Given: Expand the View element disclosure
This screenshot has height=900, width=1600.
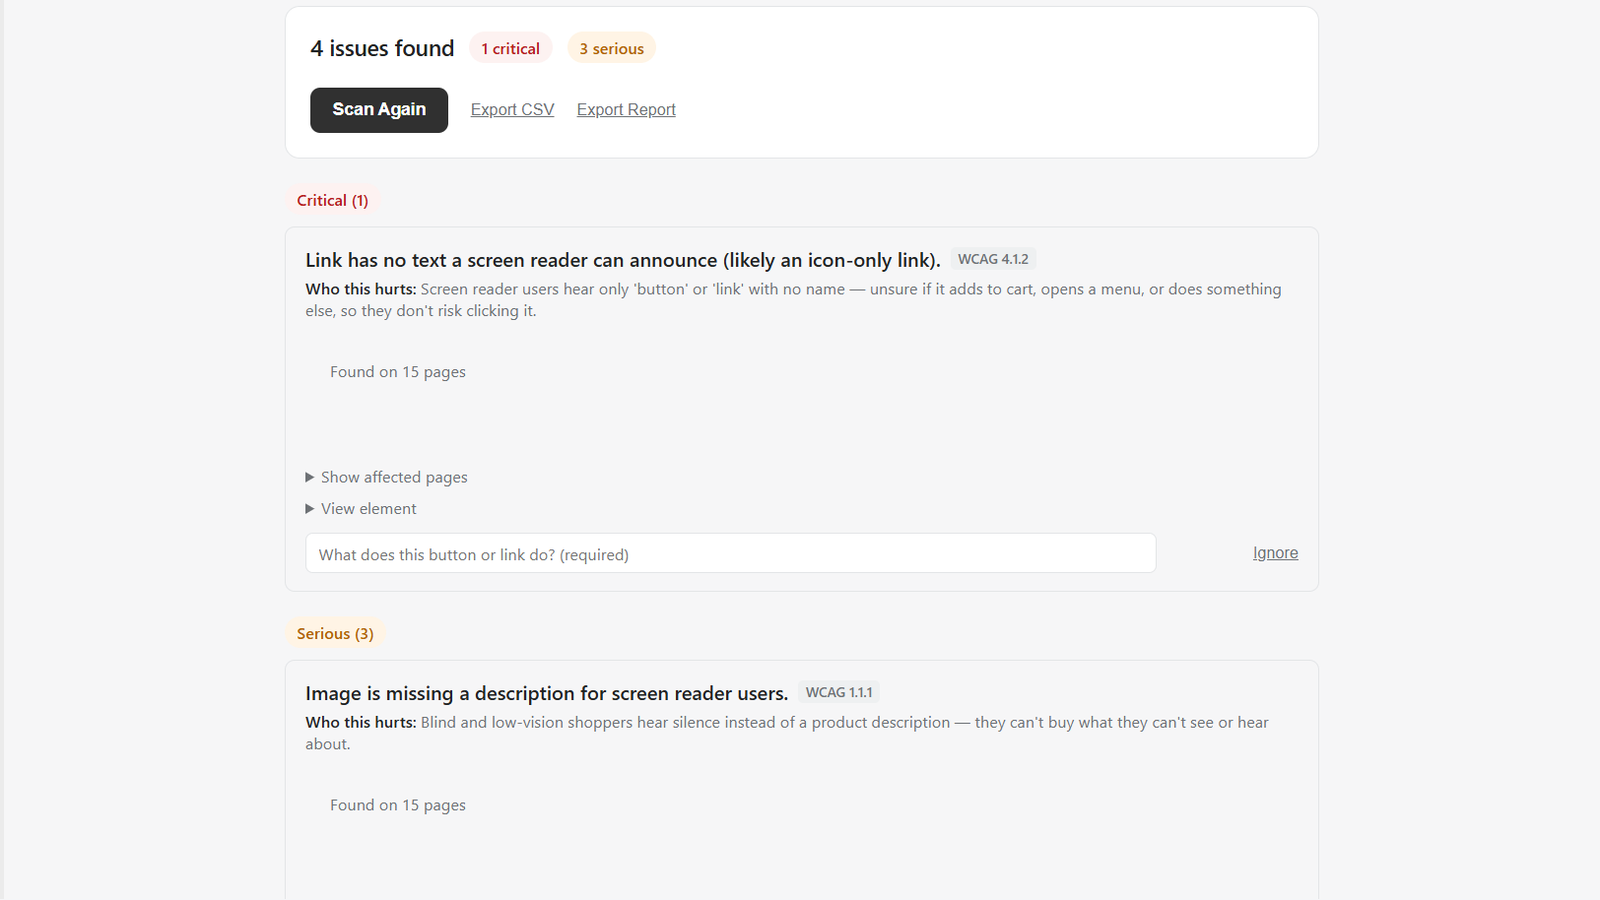Looking at the screenshot, I should click(x=361, y=509).
